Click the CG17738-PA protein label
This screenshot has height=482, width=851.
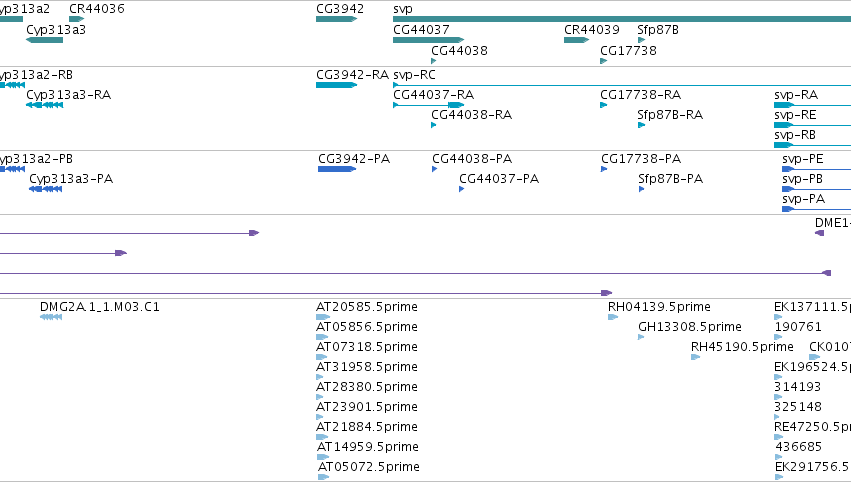(640, 158)
